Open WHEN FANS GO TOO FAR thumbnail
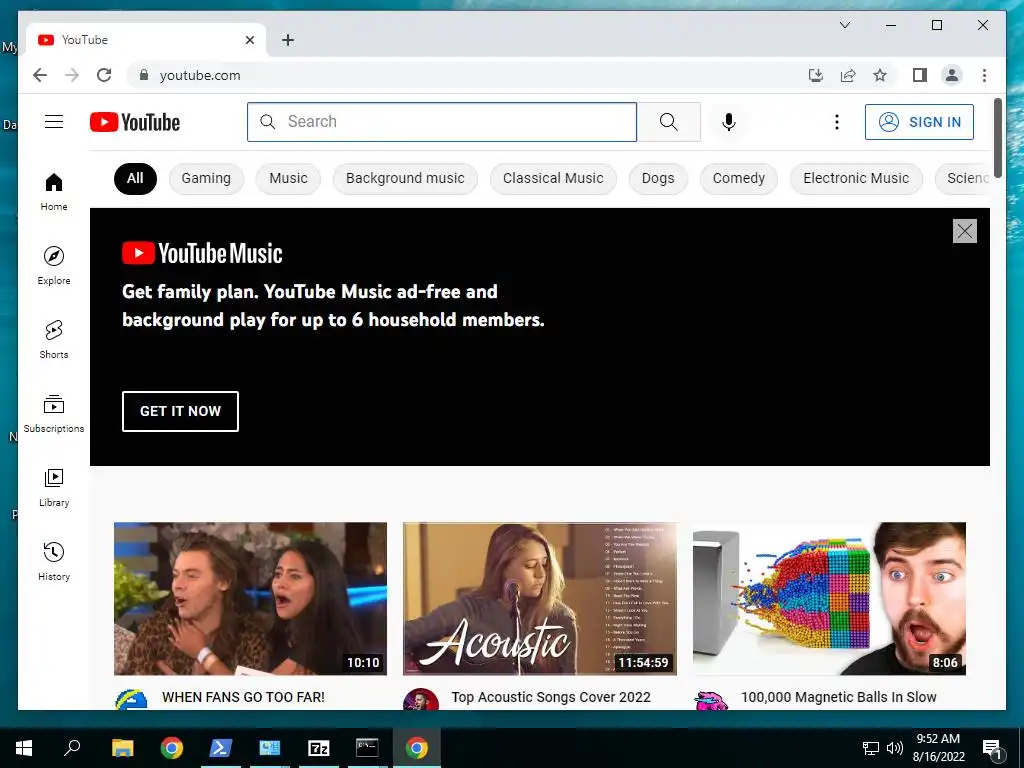The height and width of the screenshot is (768, 1024). [250, 598]
